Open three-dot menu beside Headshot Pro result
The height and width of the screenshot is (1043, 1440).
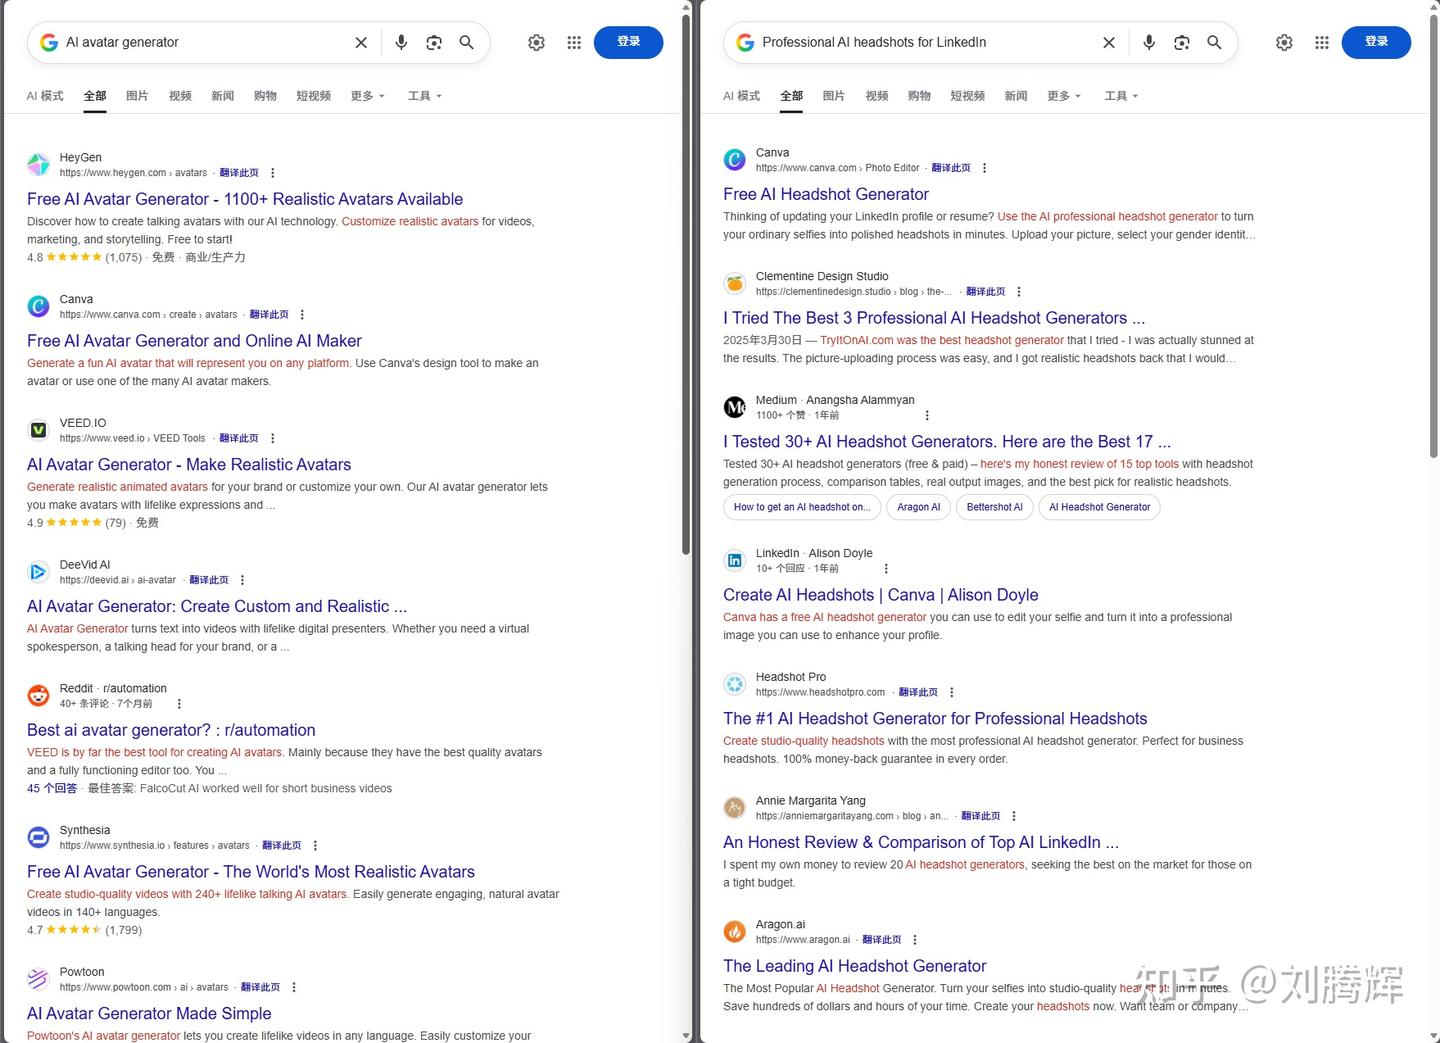pos(952,692)
